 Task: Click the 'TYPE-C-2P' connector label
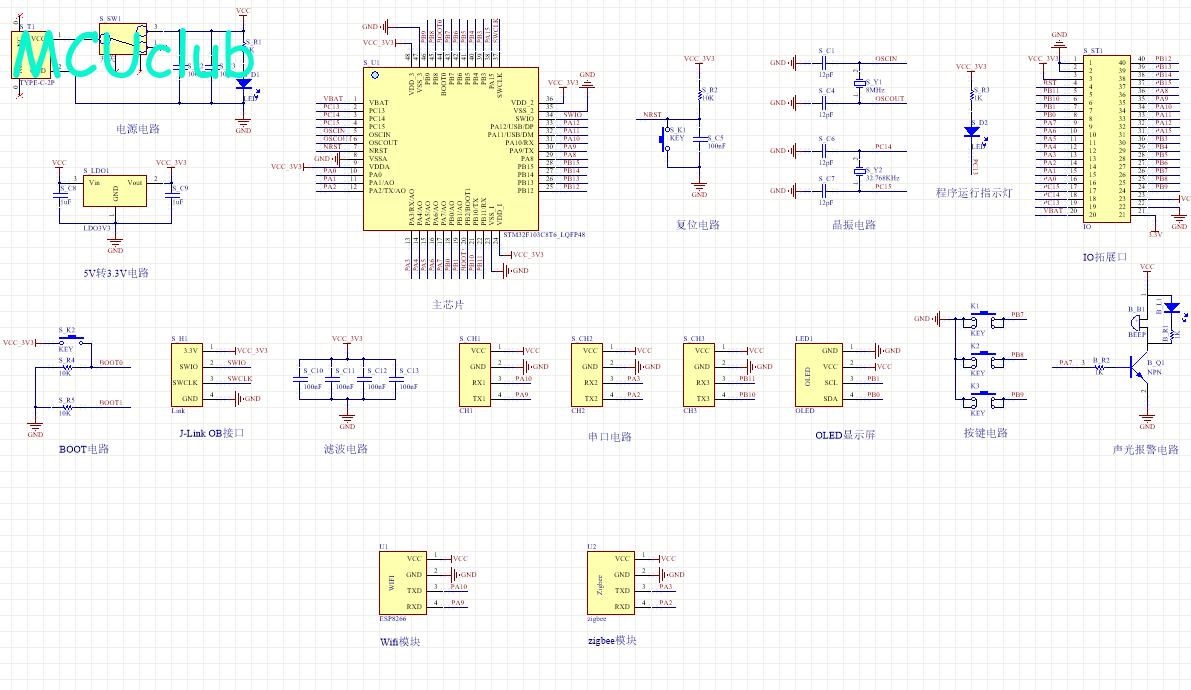37,83
